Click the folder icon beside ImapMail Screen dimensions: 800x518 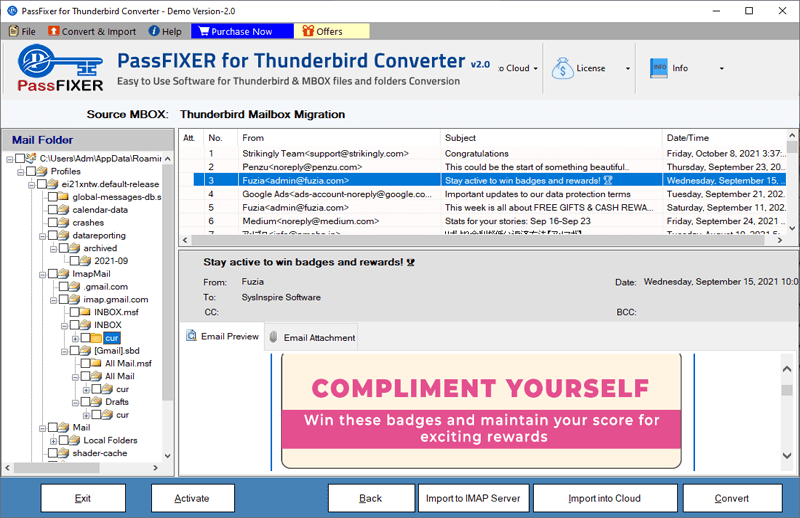point(64,274)
